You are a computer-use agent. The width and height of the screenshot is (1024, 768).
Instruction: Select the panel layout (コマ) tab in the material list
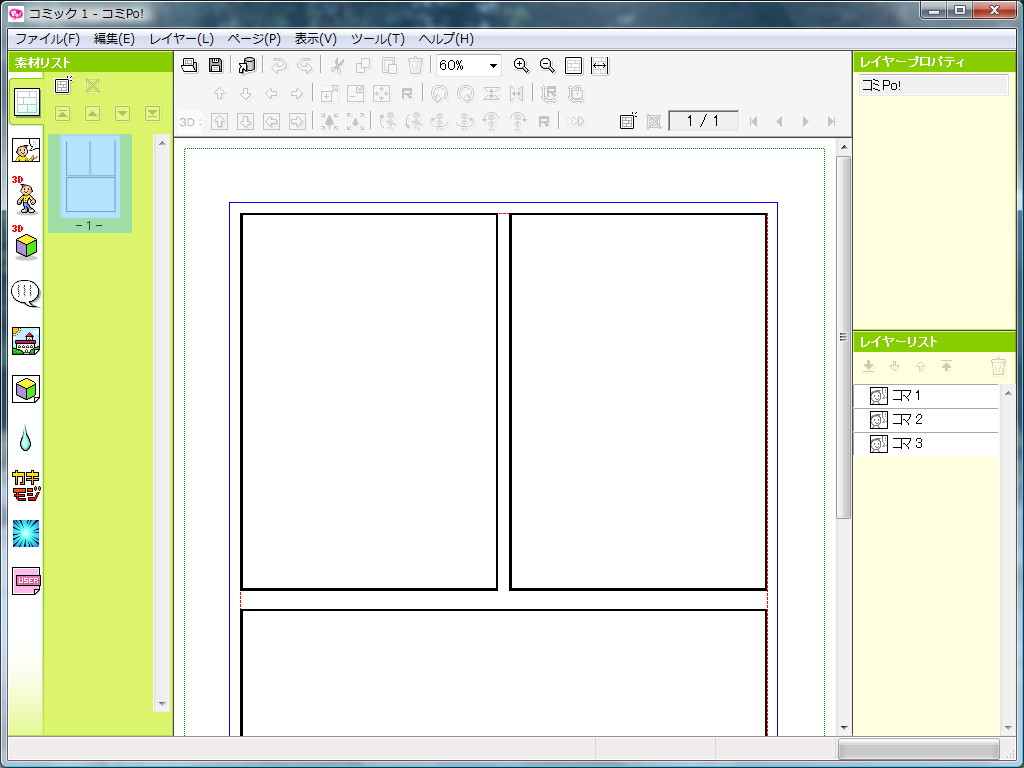(x=27, y=102)
